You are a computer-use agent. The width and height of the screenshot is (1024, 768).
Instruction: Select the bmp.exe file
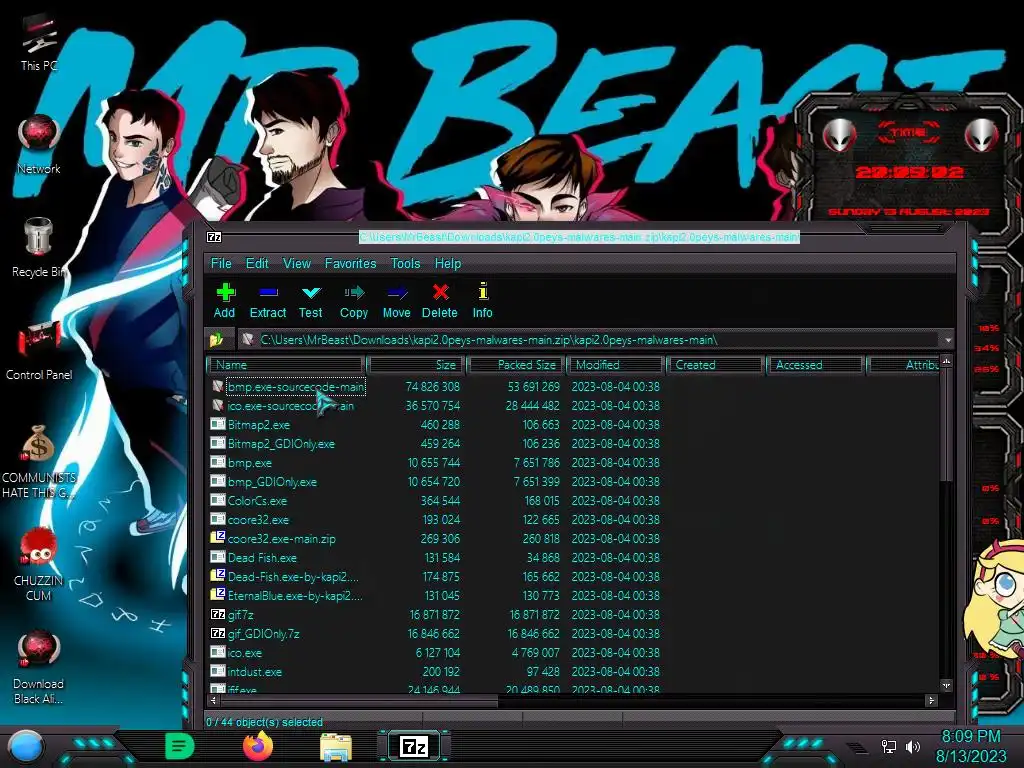pyautogui.click(x=249, y=462)
